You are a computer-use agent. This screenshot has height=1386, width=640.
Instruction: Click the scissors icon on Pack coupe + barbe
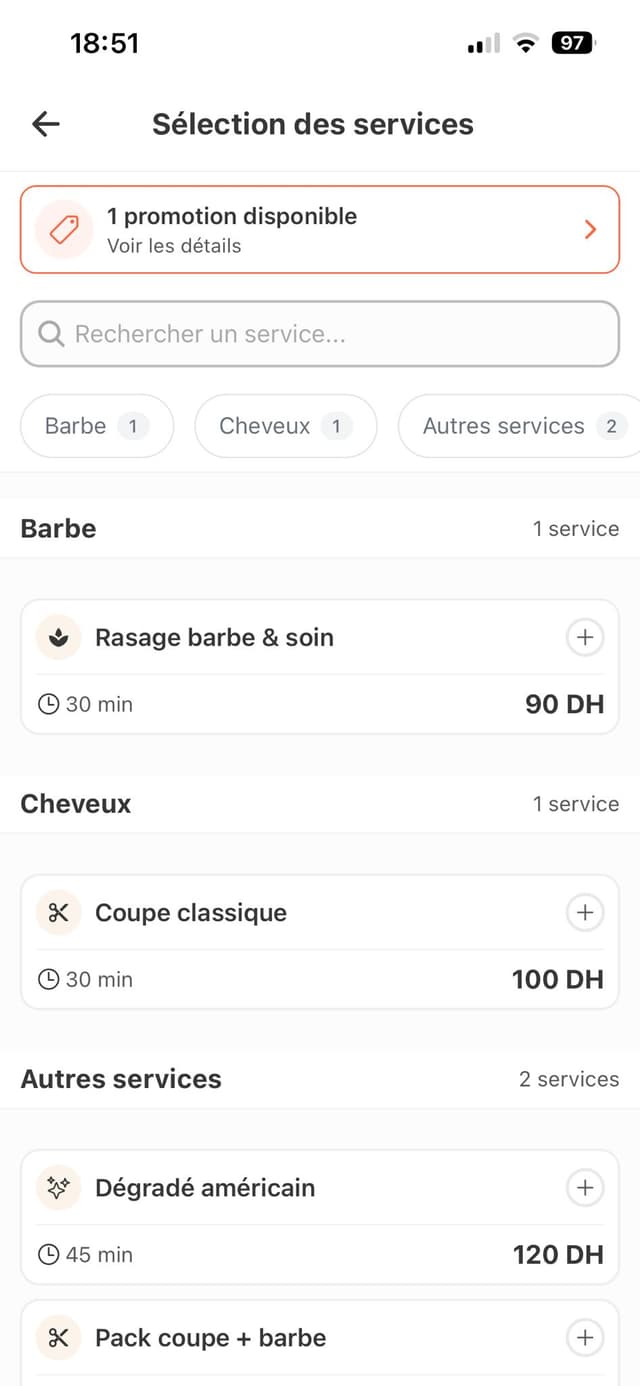point(57,1338)
